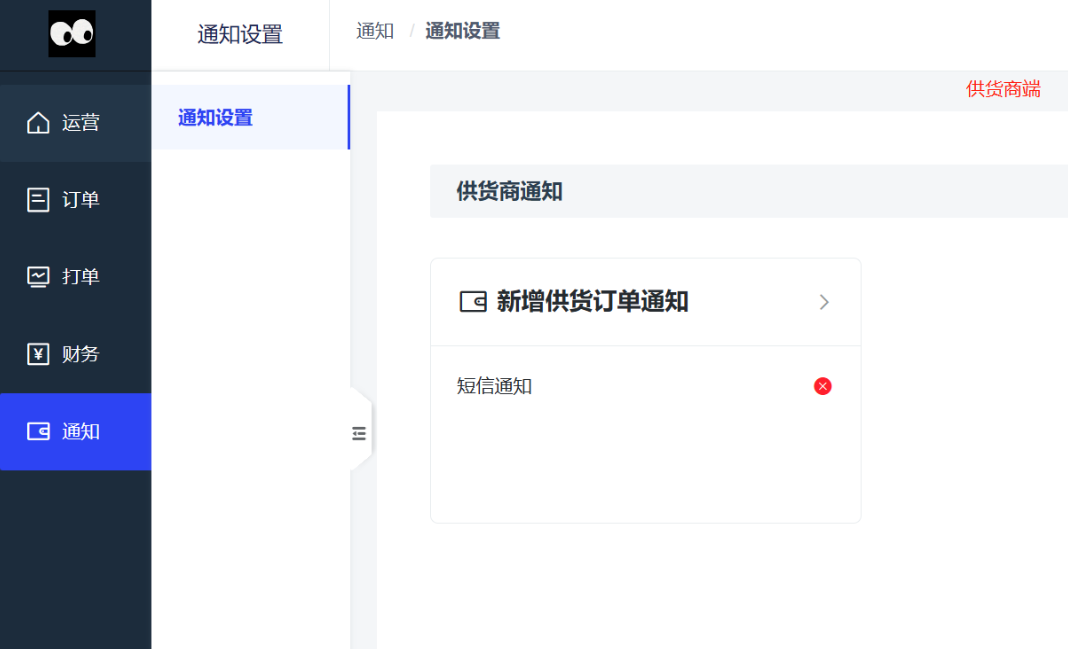Click the 供货商通知 section header

click(509, 191)
